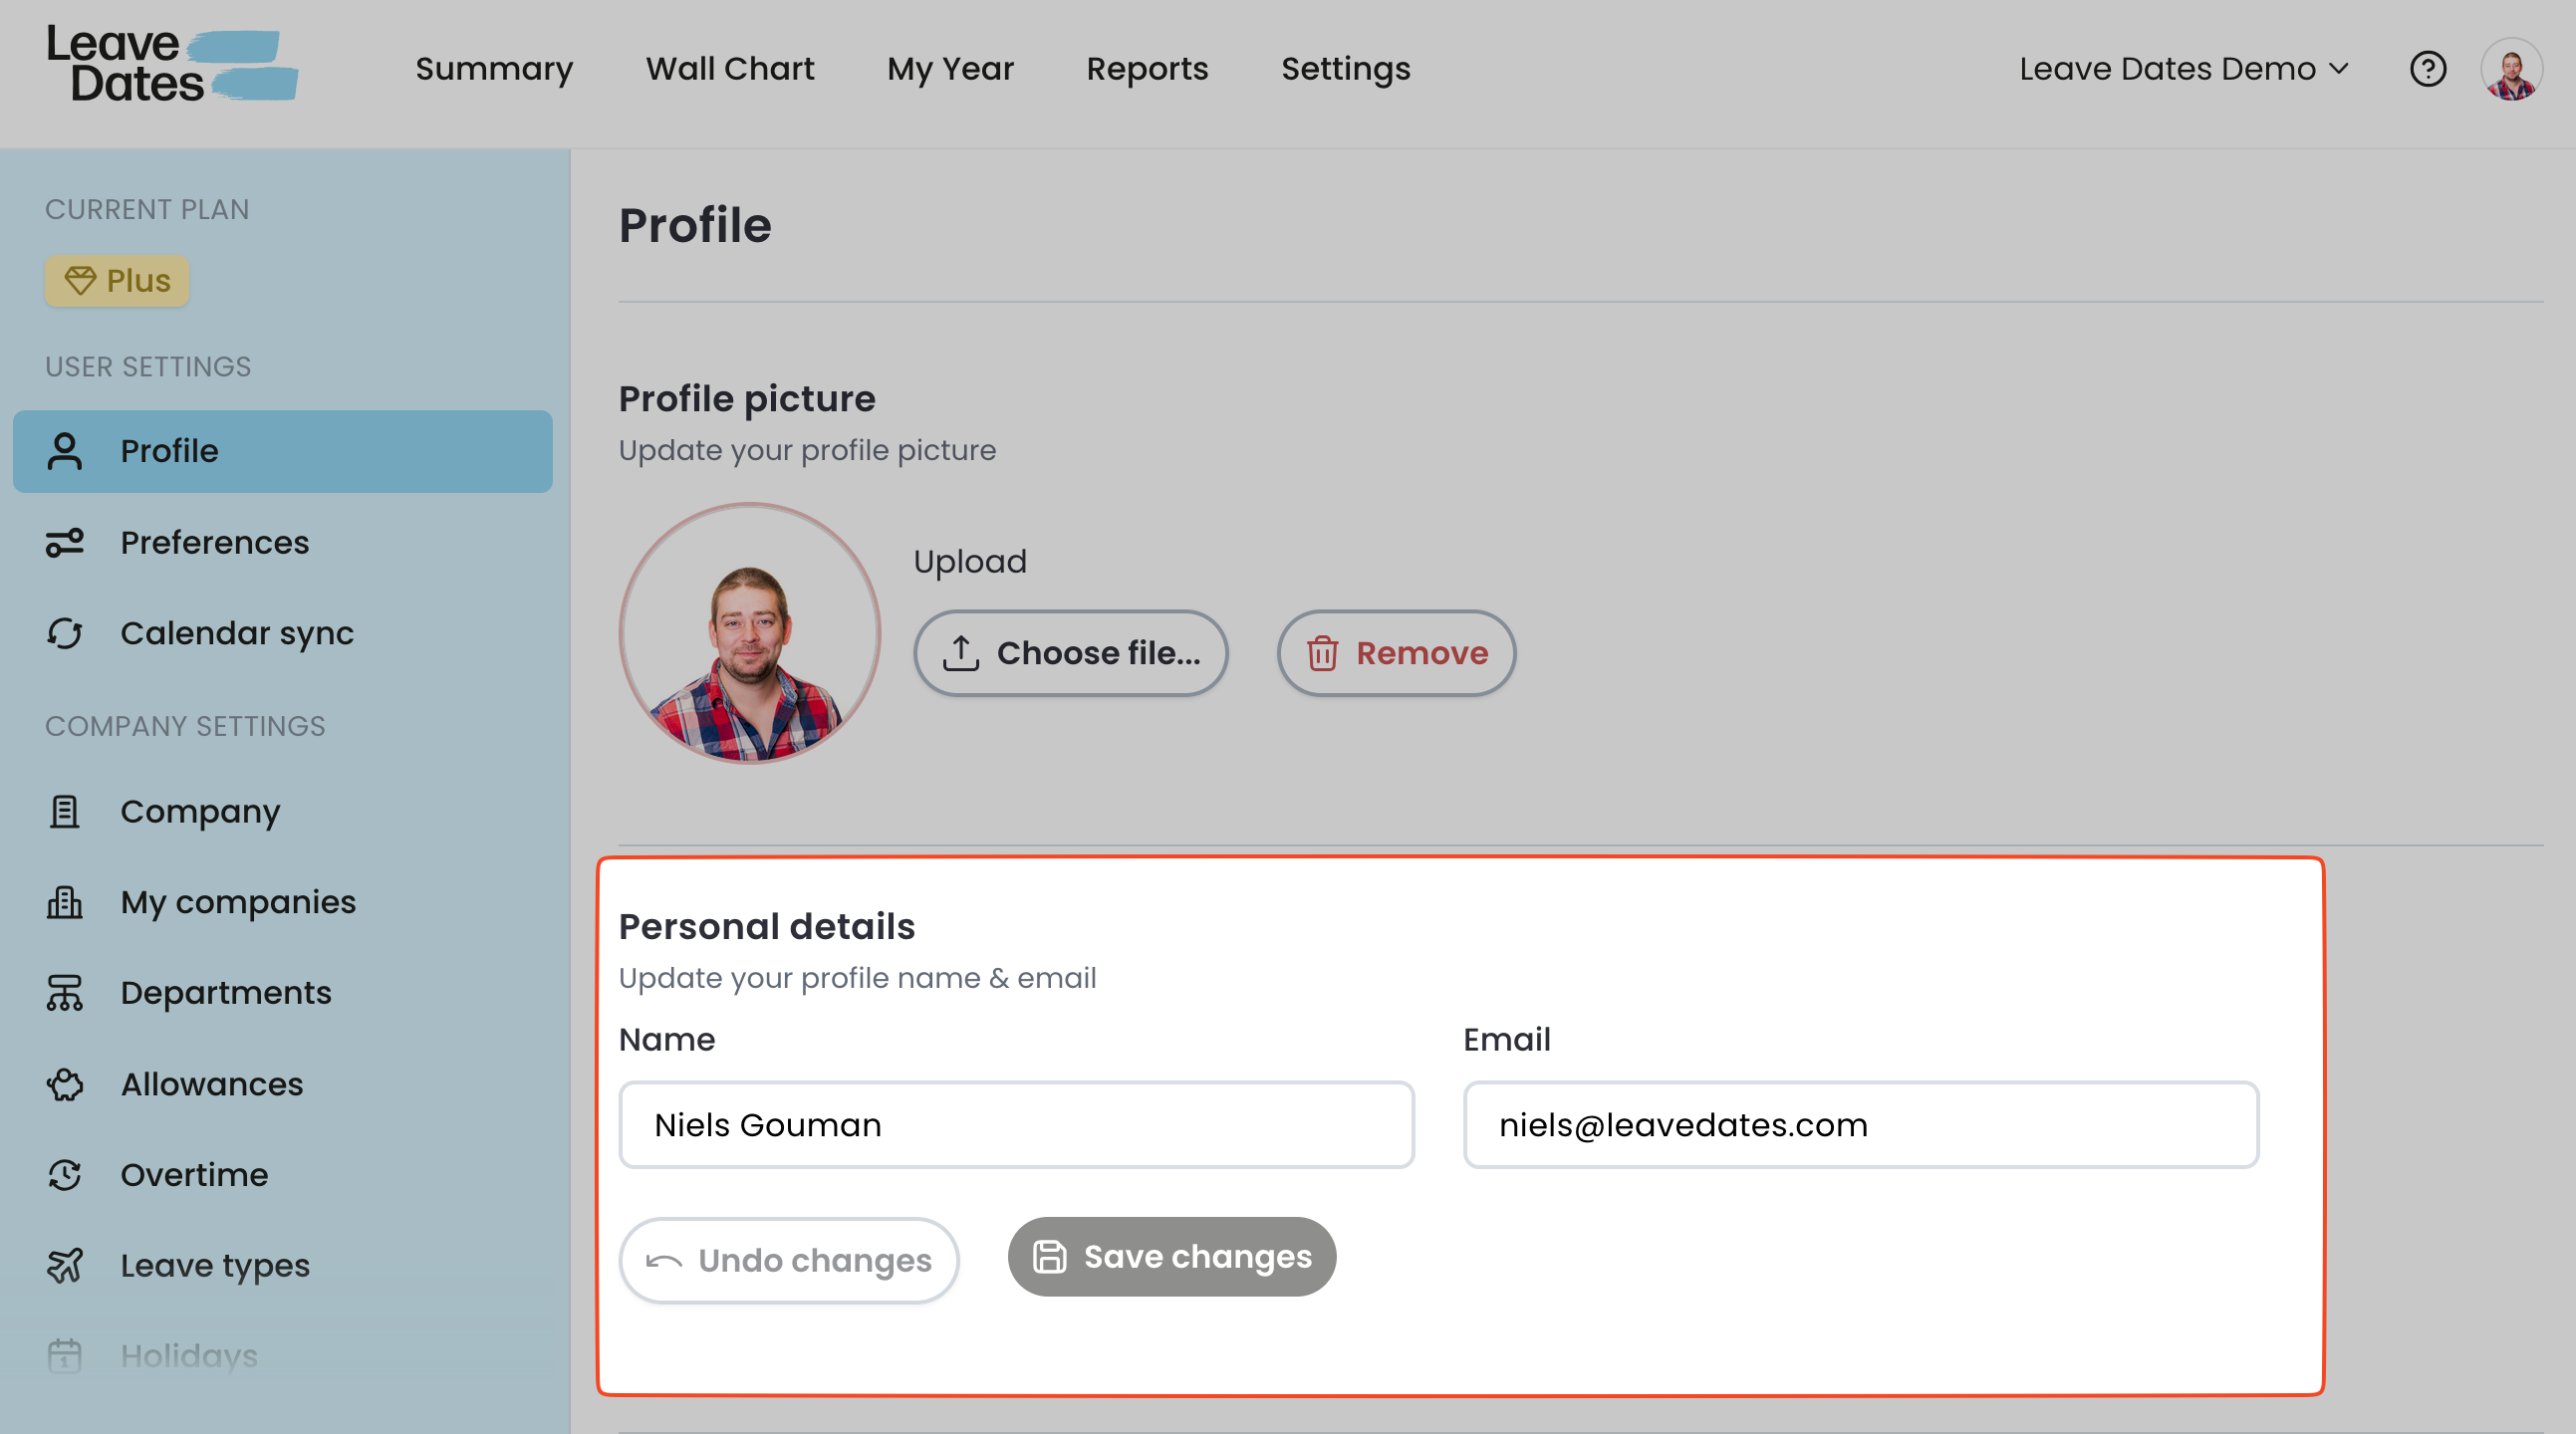
Task: Open the Wall Chart tab
Action: [730, 69]
